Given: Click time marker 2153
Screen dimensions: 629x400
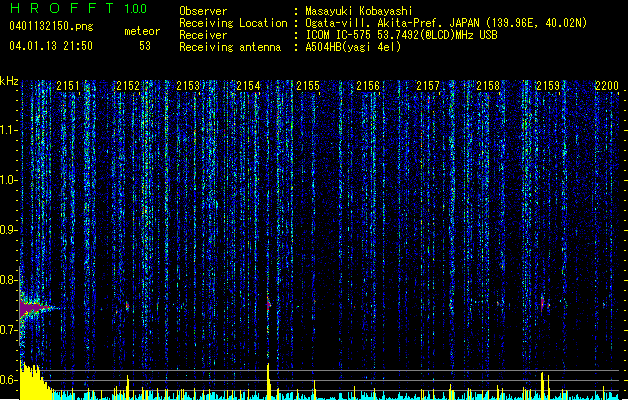Looking at the screenshot, I should 188,86.
